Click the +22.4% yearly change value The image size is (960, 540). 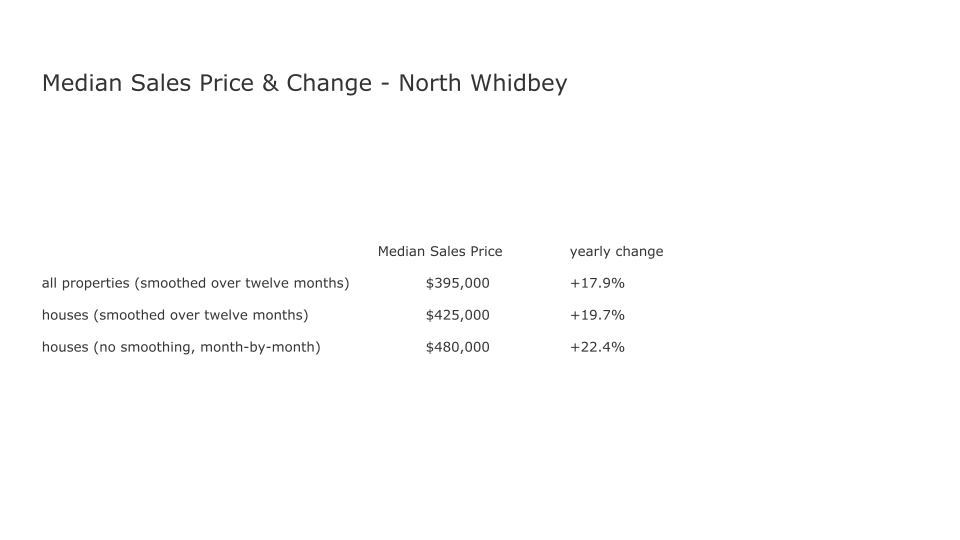coord(597,347)
